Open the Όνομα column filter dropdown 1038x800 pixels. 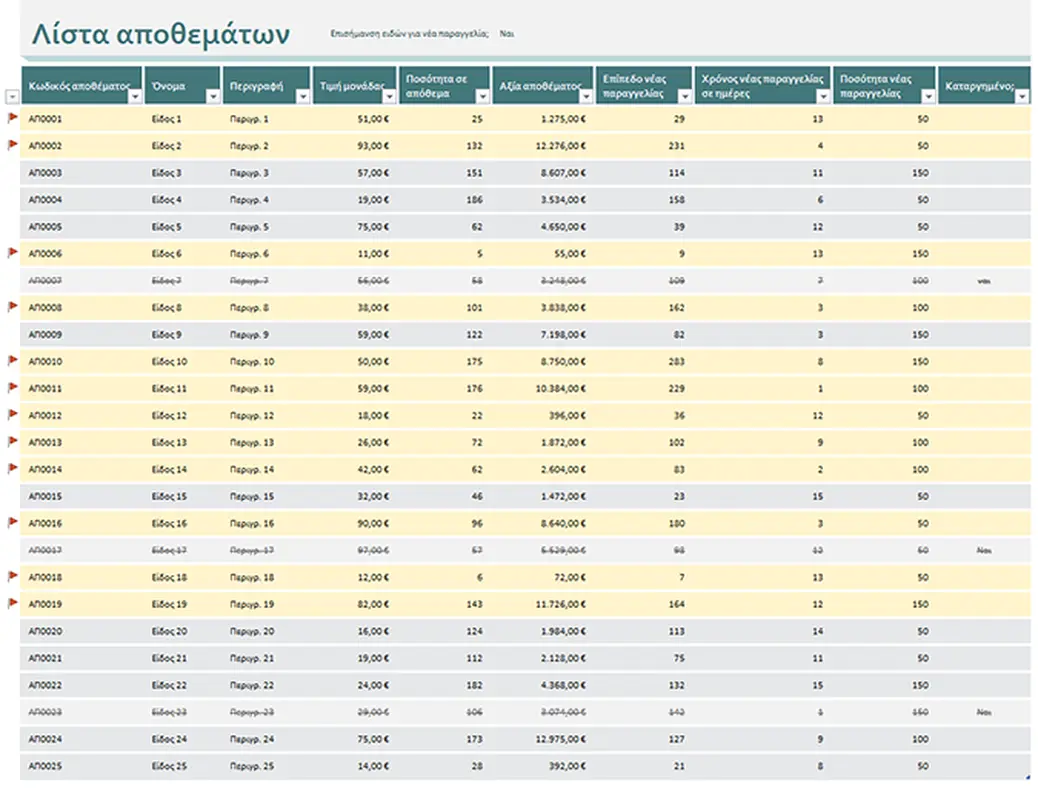tap(212, 96)
